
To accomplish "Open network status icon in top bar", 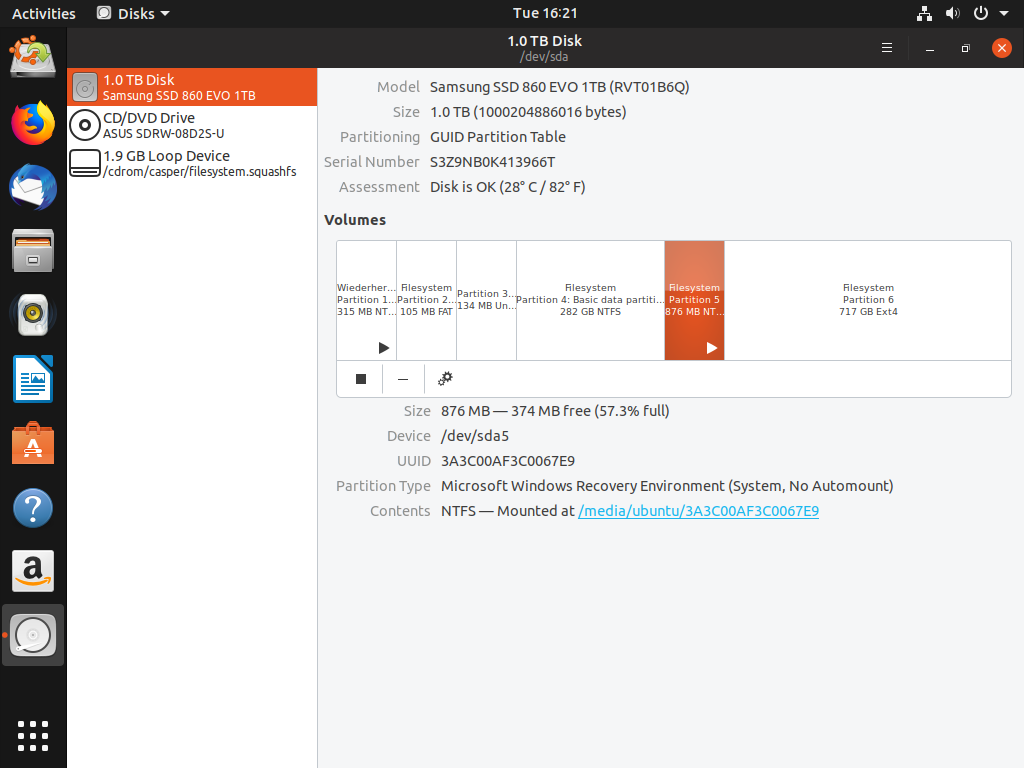I will coord(924,13).
